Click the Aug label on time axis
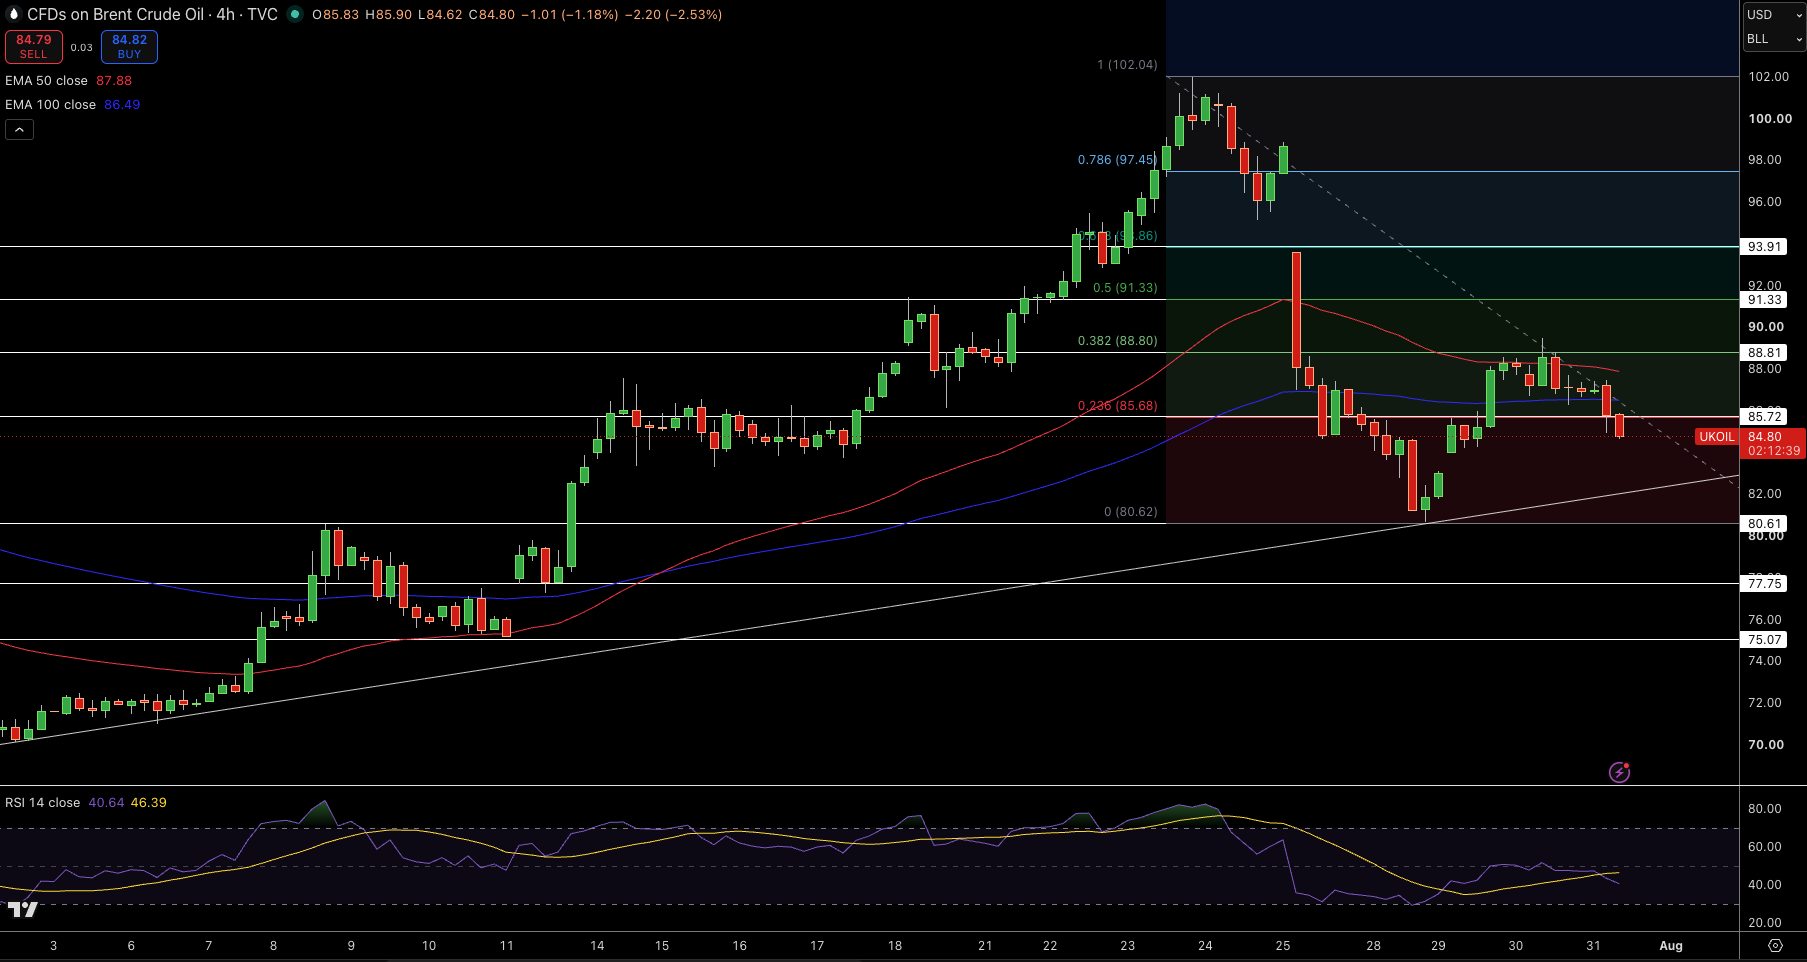 (x=1671, y=946)
